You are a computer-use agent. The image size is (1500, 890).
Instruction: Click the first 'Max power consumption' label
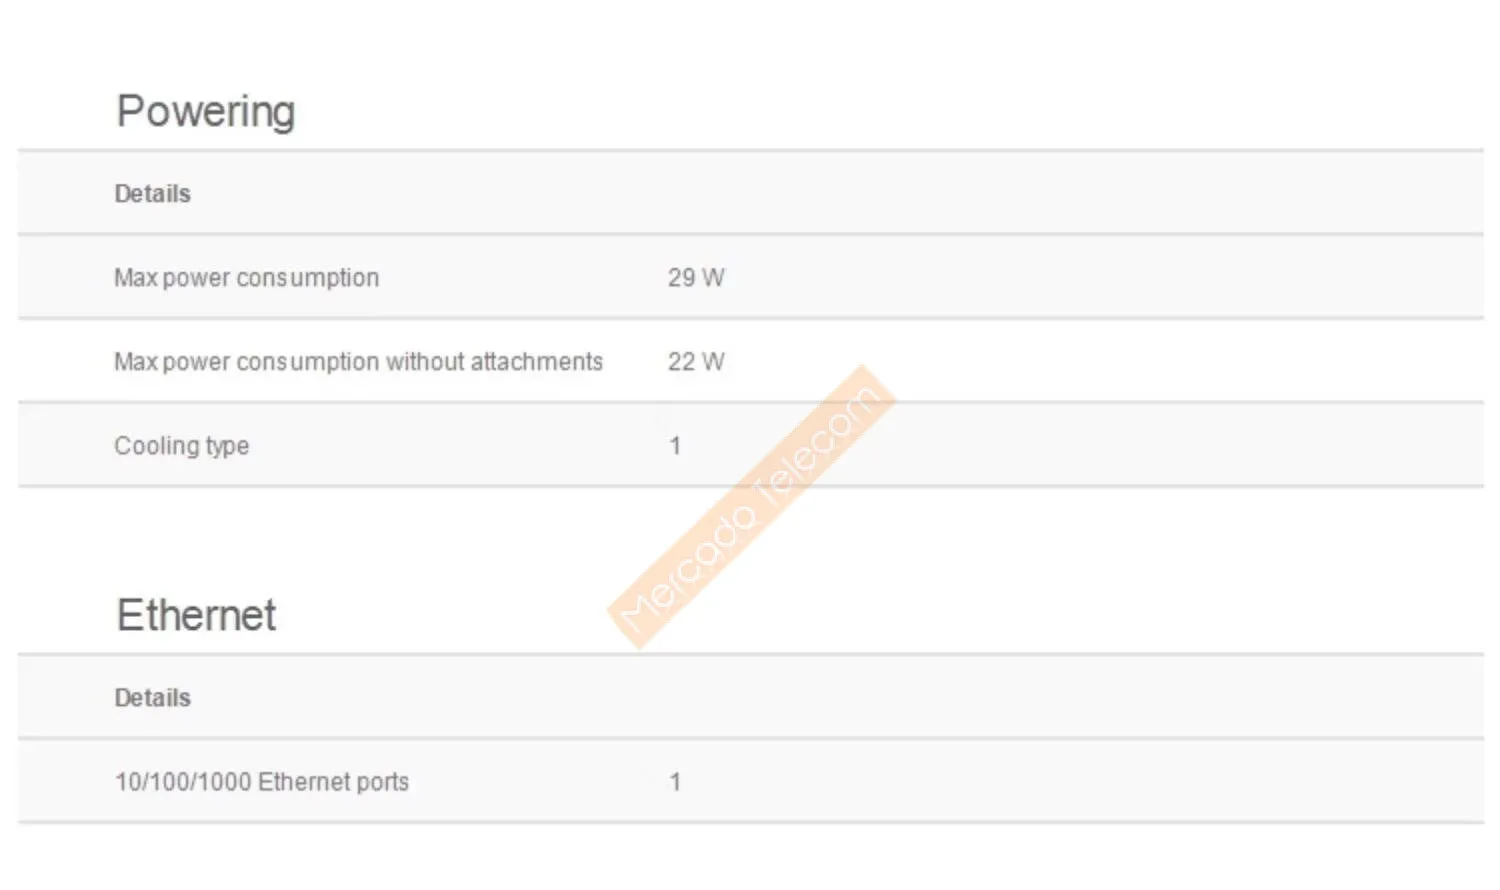point(246,278)
